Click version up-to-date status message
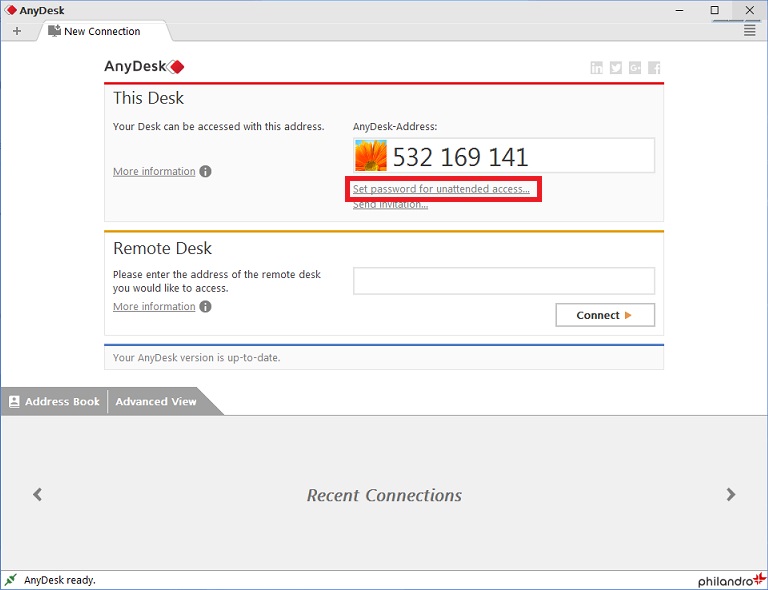Image resolution: width=768 pixels, height=590 pixels. [x=196, y=358]
